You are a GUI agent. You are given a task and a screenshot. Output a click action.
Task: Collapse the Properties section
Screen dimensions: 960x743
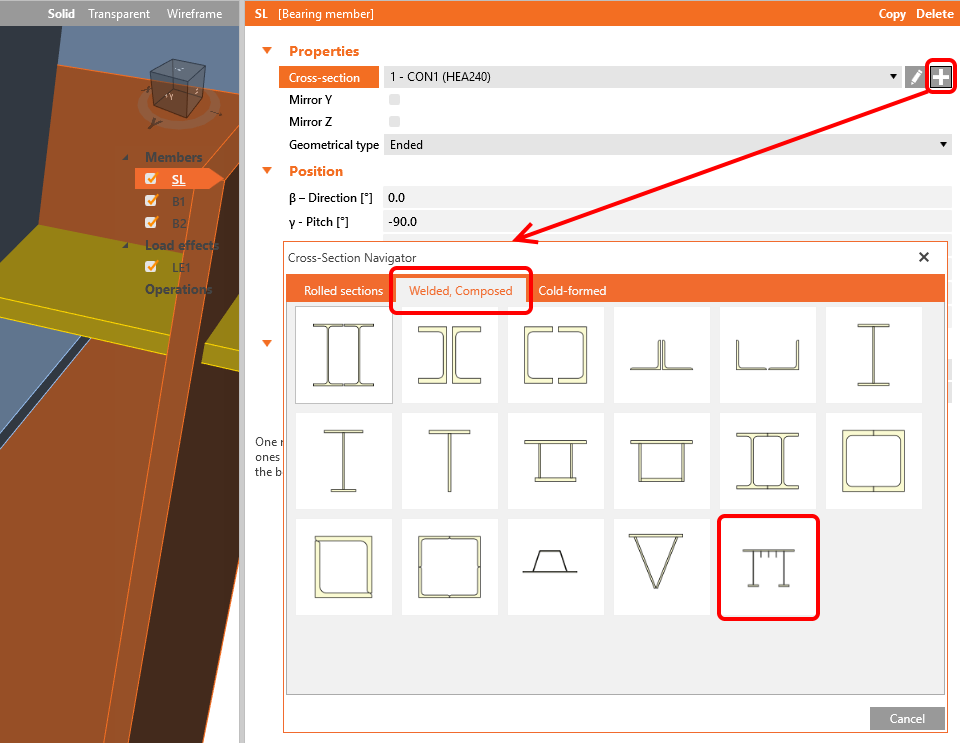[267, 51]
